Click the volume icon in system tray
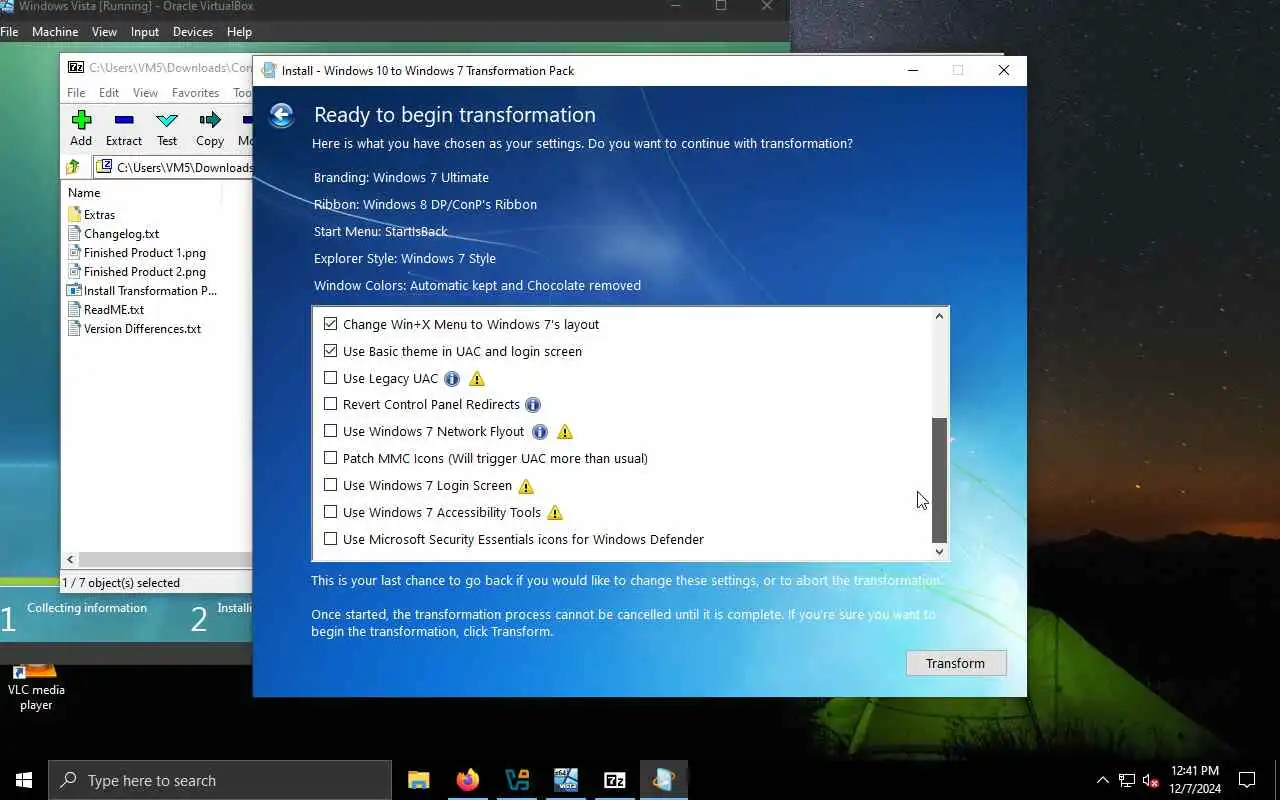 tap(1151, 780)
